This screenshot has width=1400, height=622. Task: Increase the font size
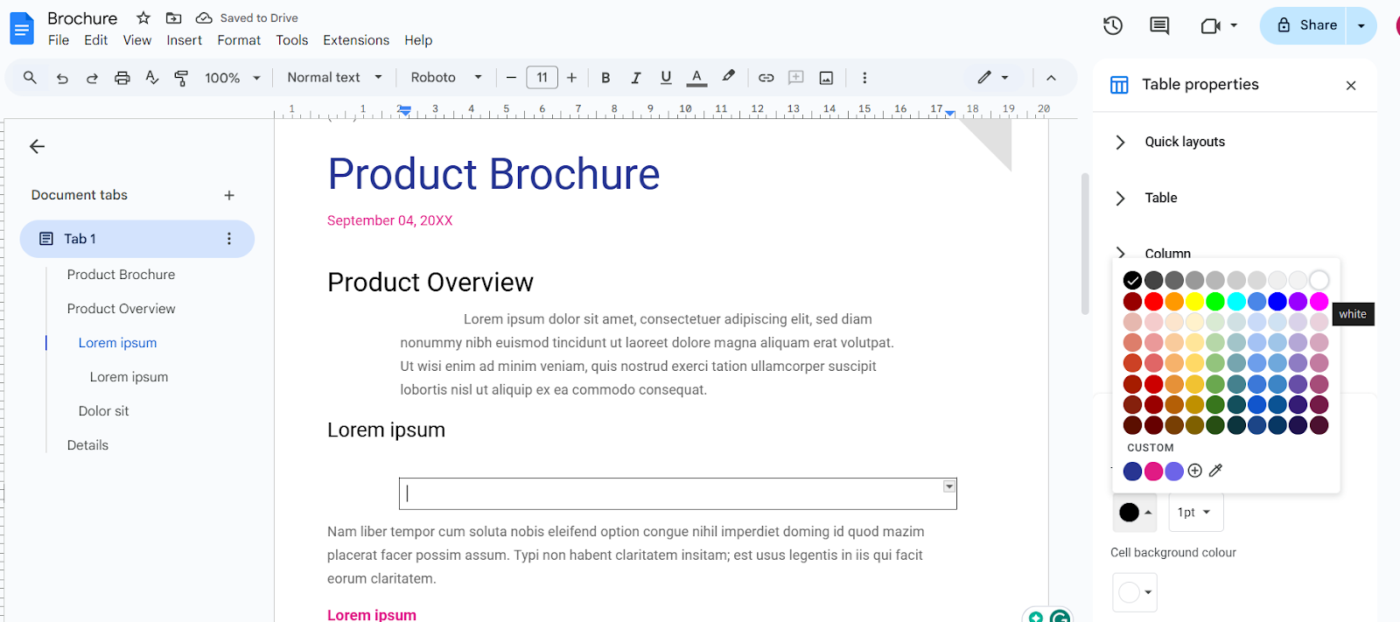click(572, 77)
